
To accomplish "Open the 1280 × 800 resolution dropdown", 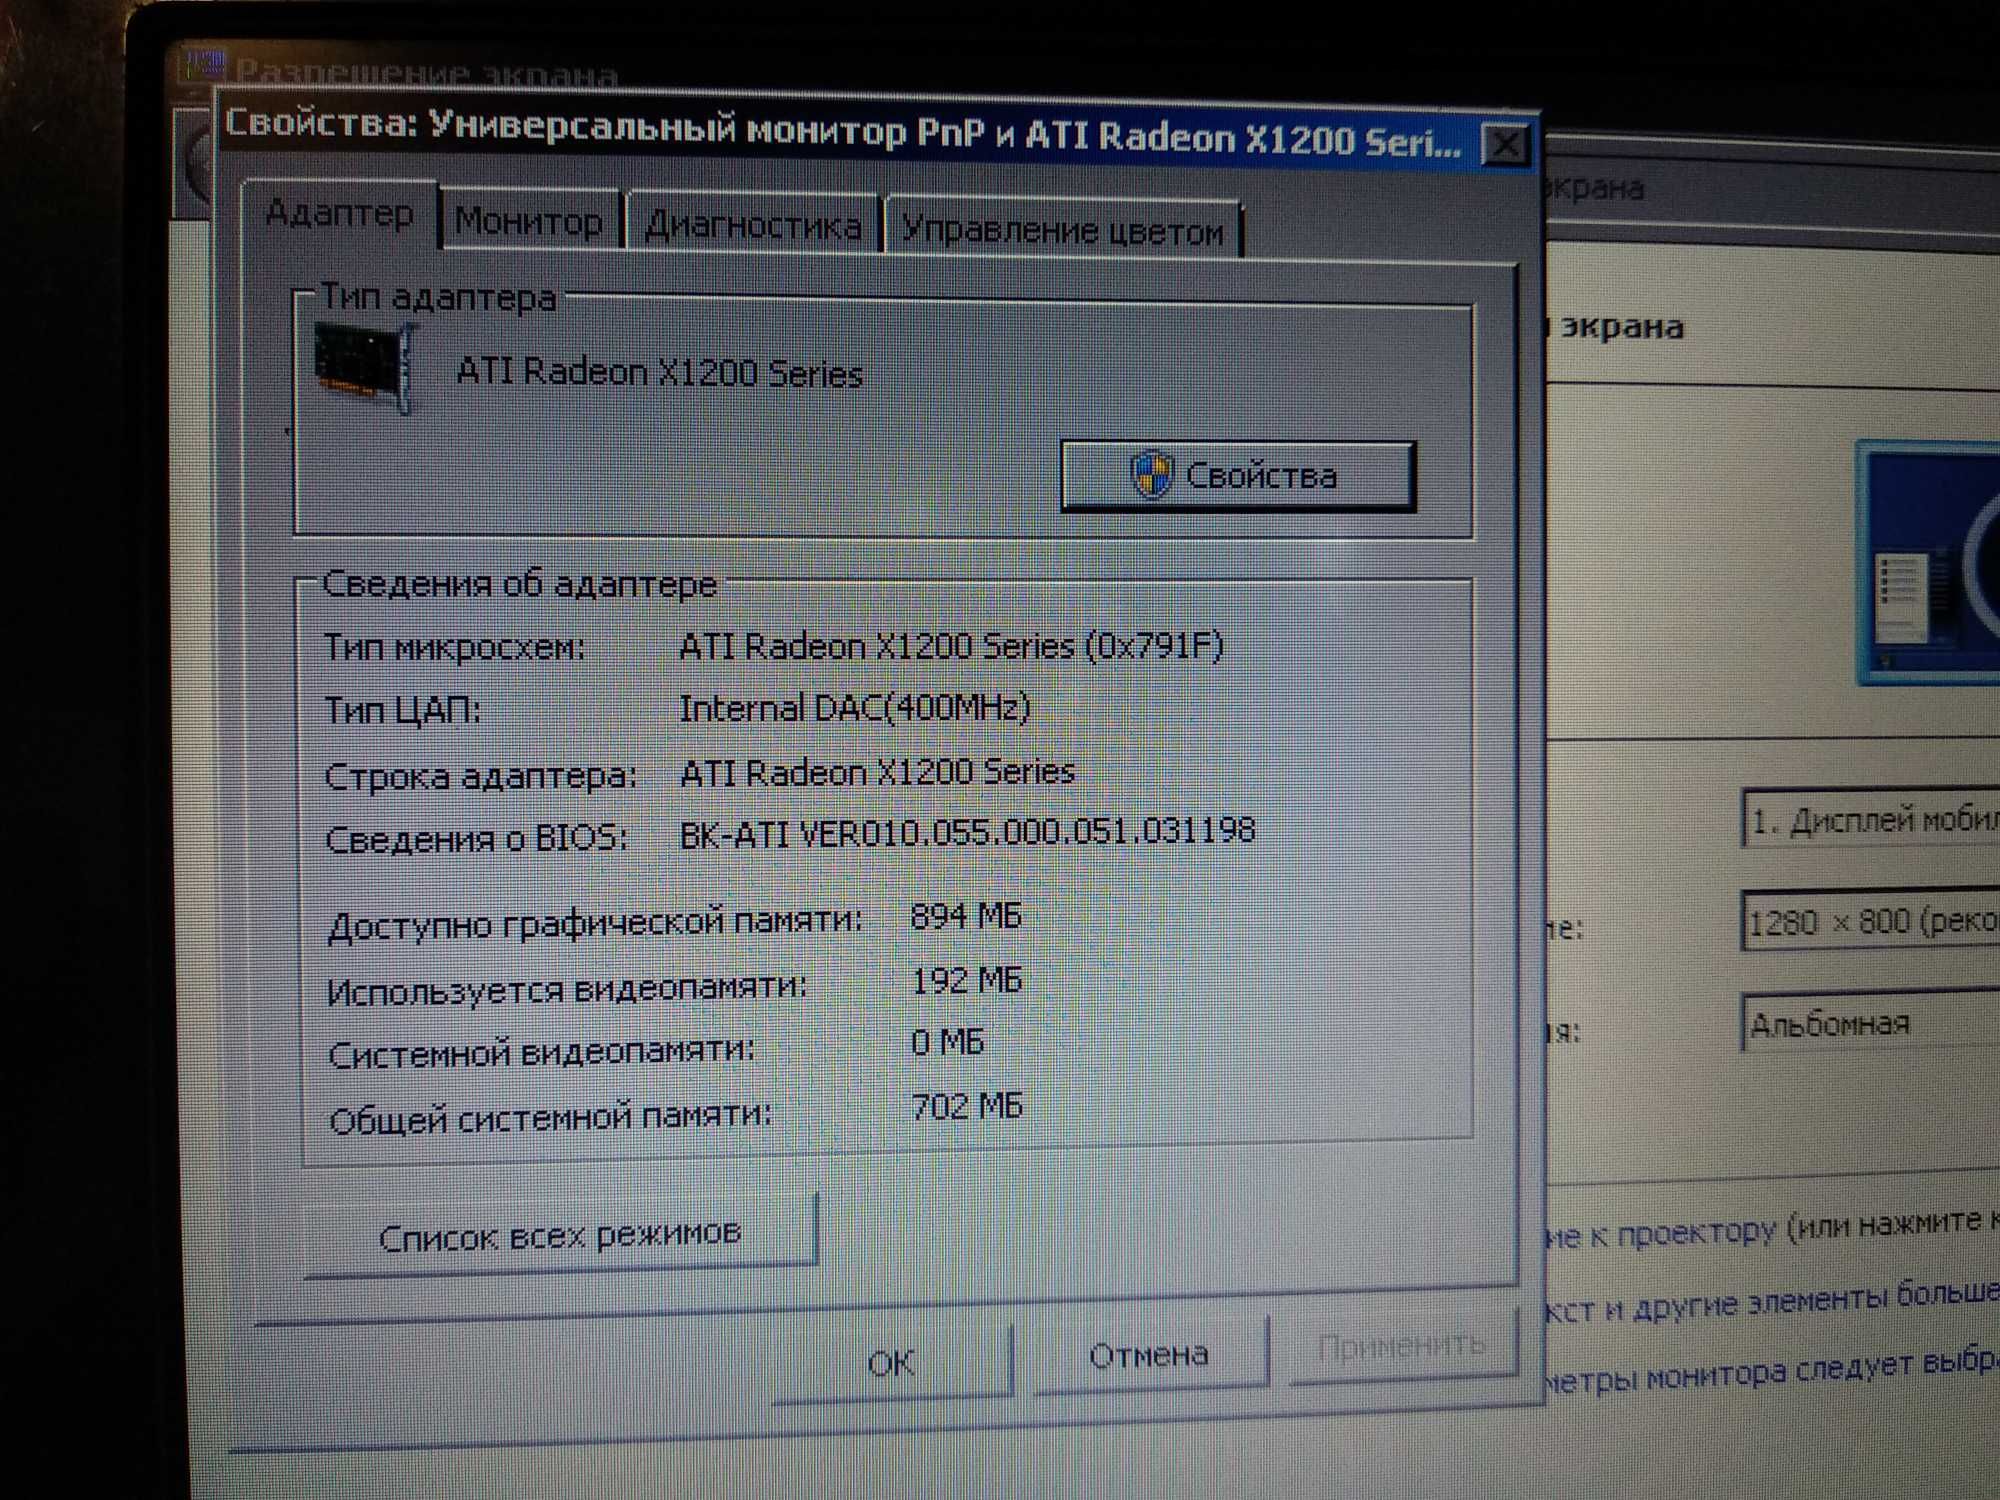I will coord(1871,920).
